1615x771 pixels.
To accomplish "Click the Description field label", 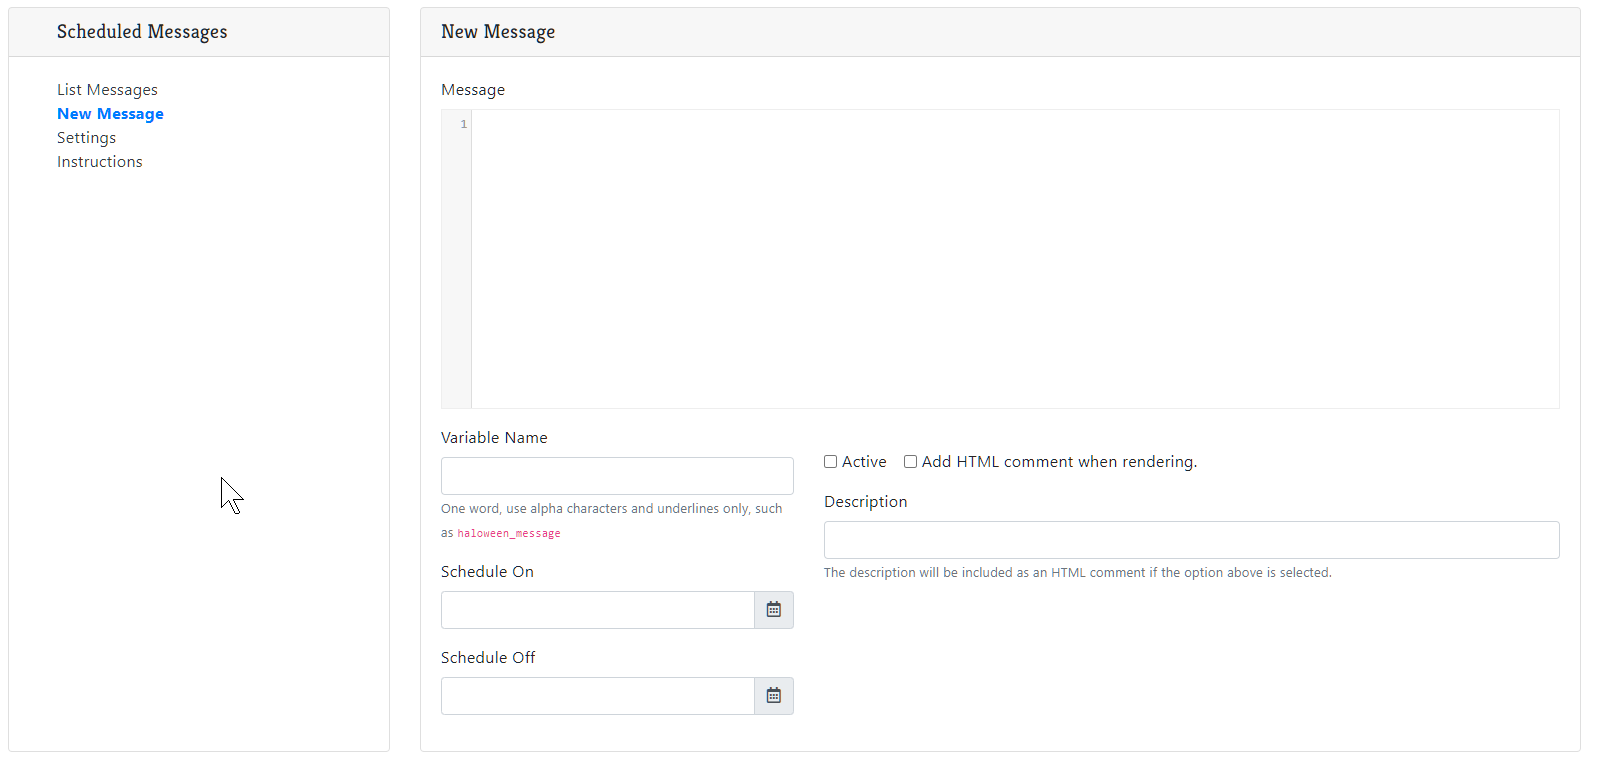I will coord(865,502).
